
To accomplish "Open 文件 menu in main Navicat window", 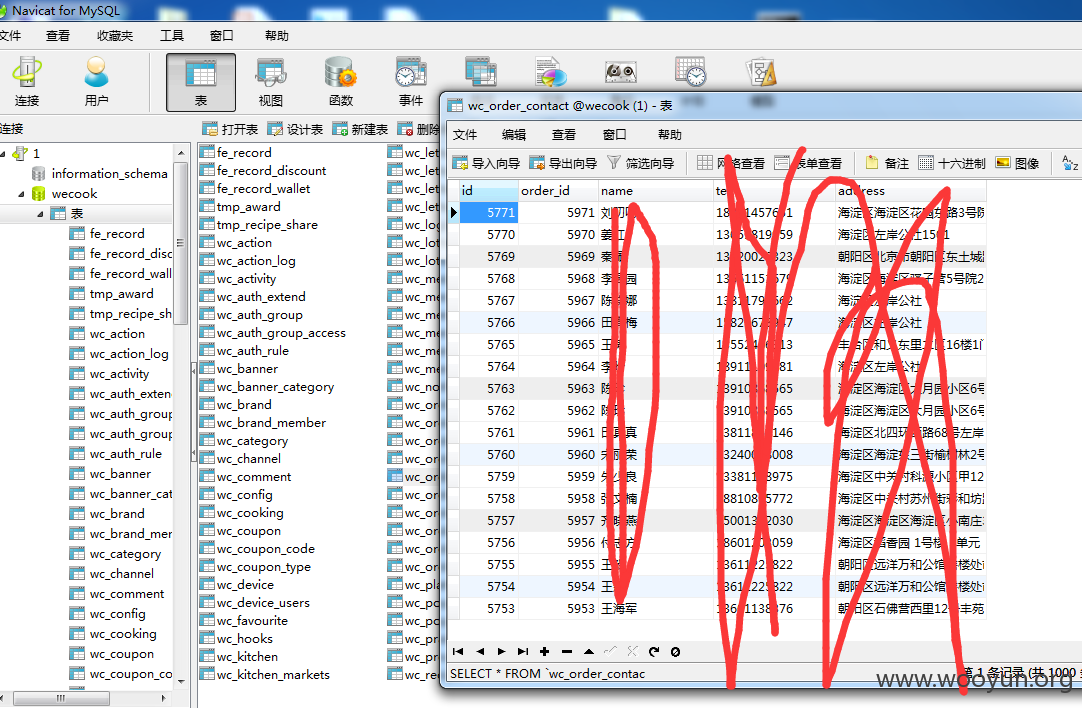I will (x=10, y=35).
